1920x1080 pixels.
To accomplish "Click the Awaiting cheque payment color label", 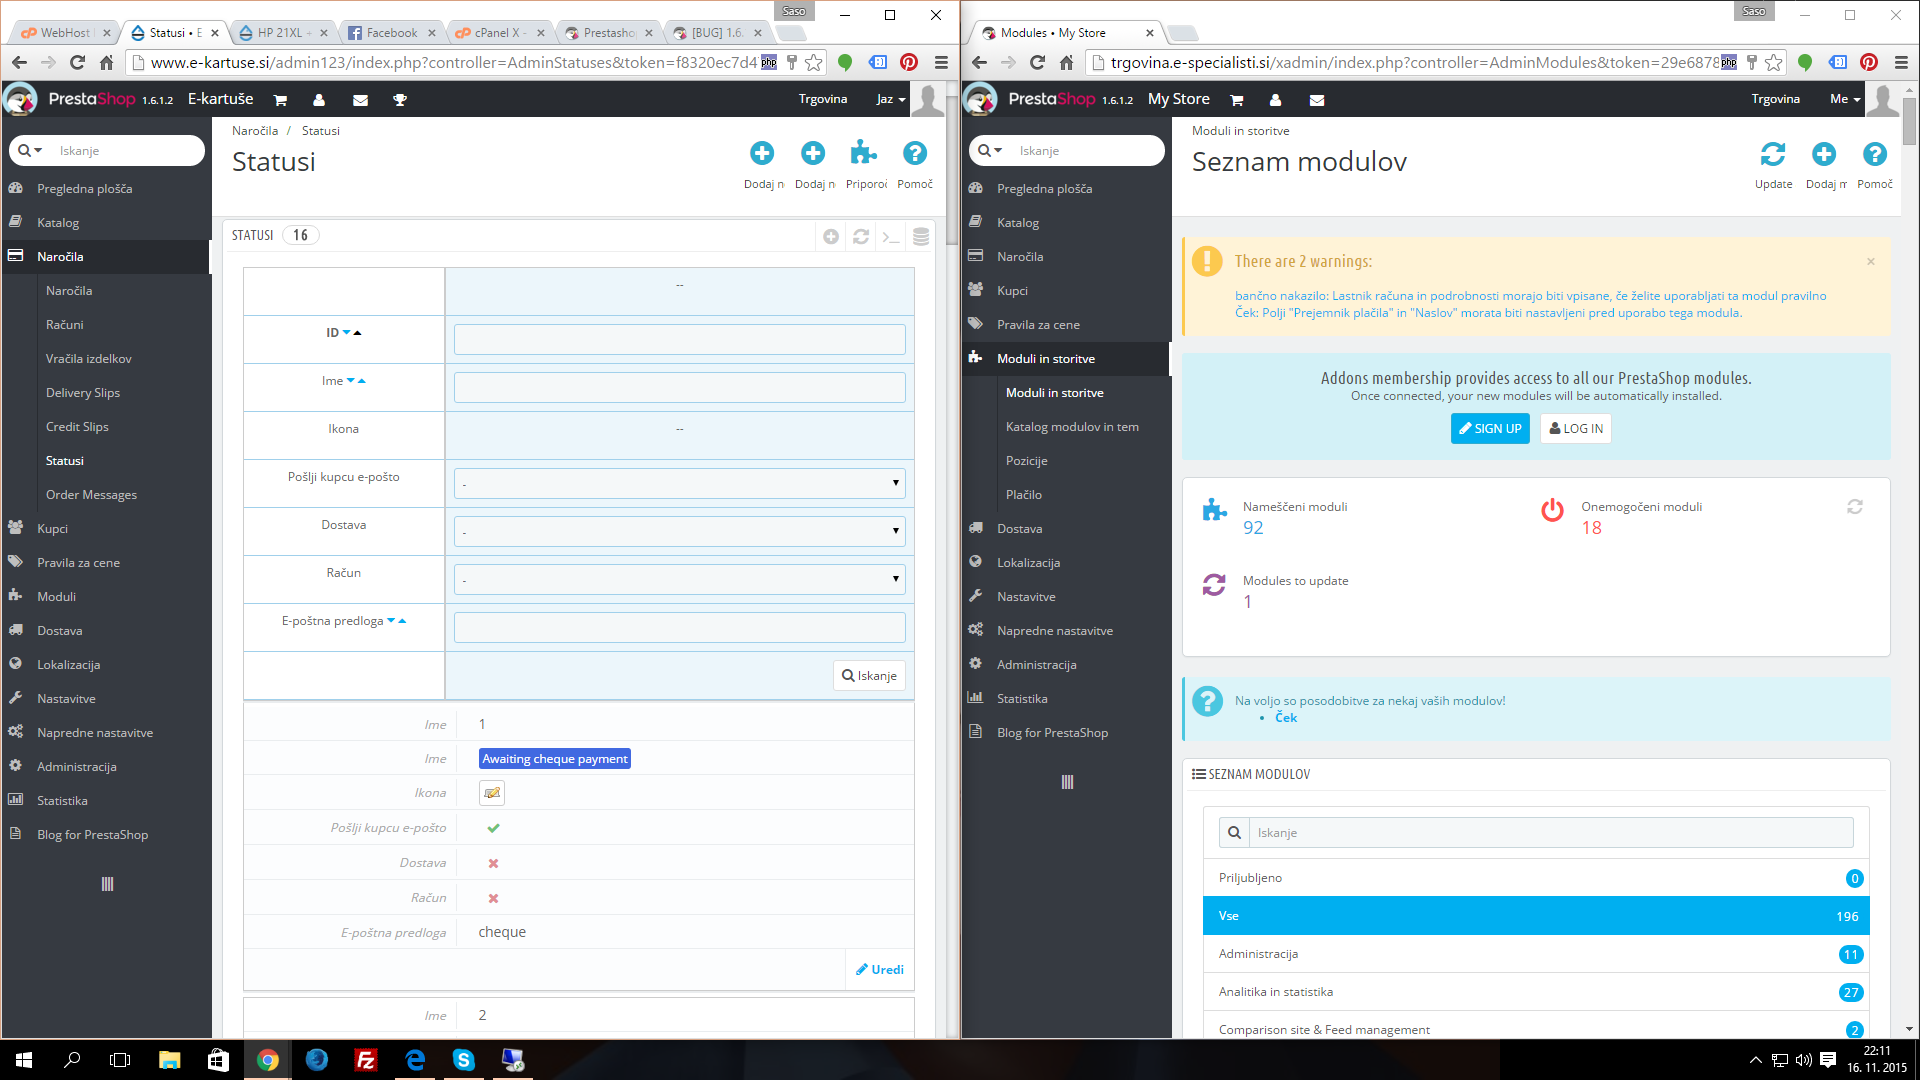I will 554,759.
